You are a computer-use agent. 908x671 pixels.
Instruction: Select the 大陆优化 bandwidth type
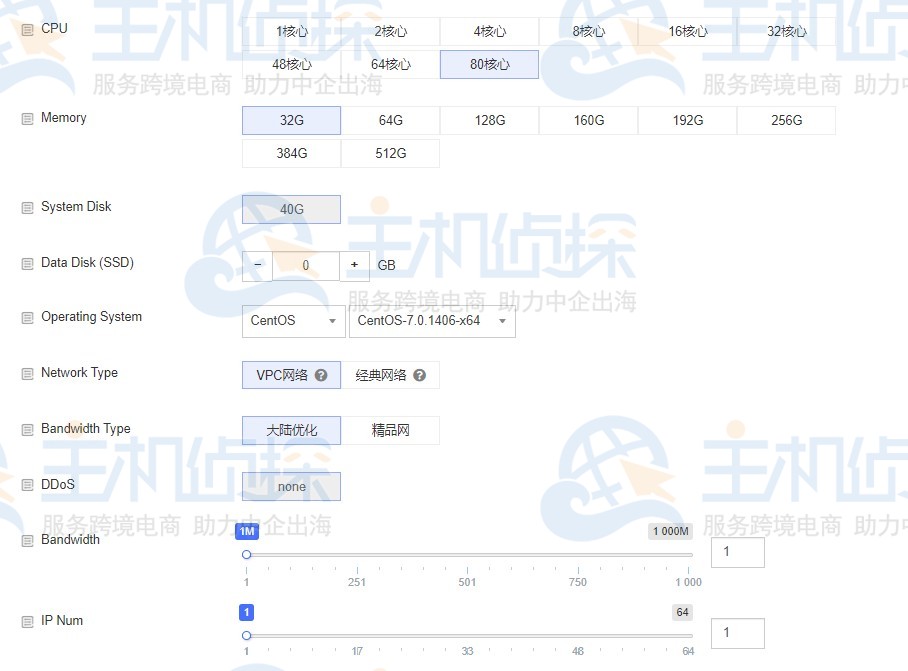pos(290,430)
